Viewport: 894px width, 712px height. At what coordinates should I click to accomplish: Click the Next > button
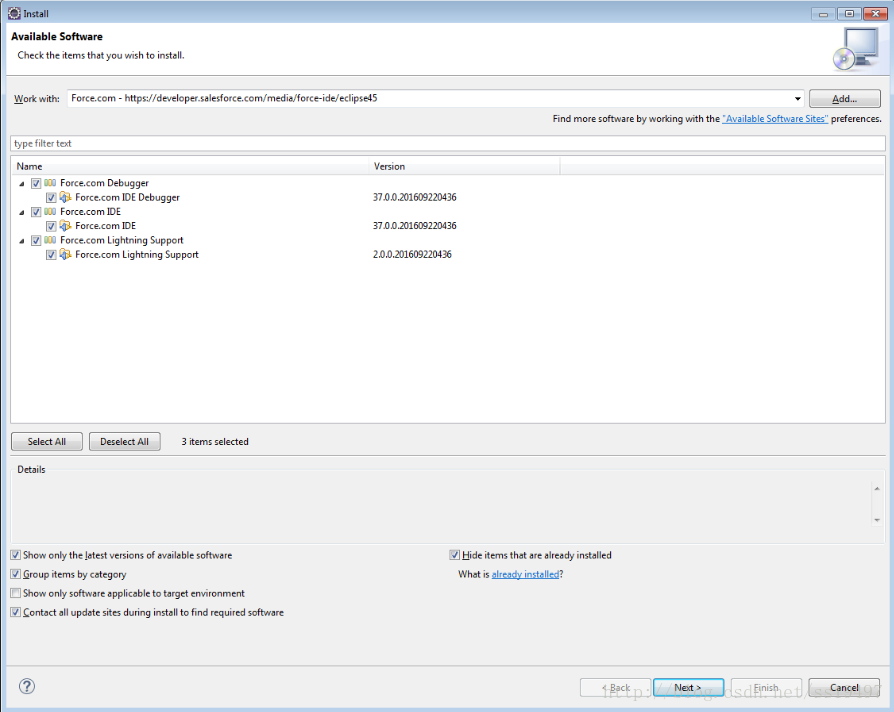688,687
